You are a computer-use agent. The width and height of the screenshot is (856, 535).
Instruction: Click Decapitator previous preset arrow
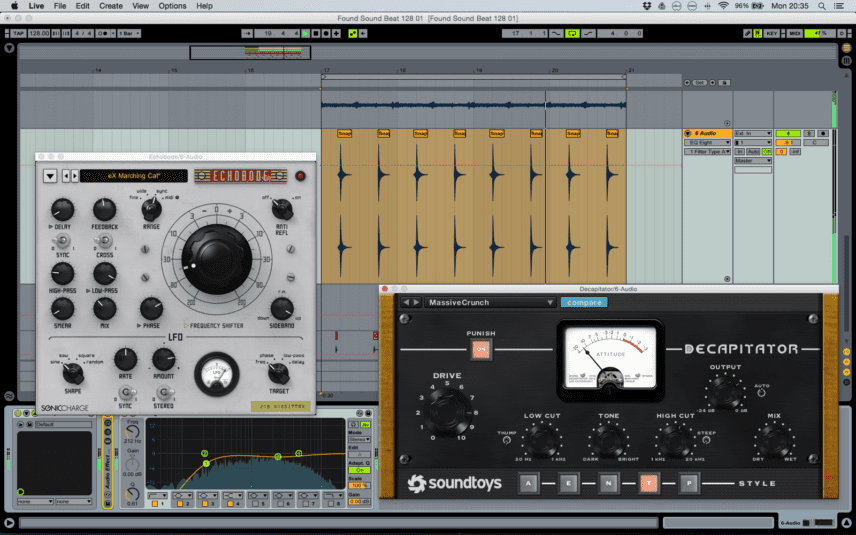click(406, 302)
